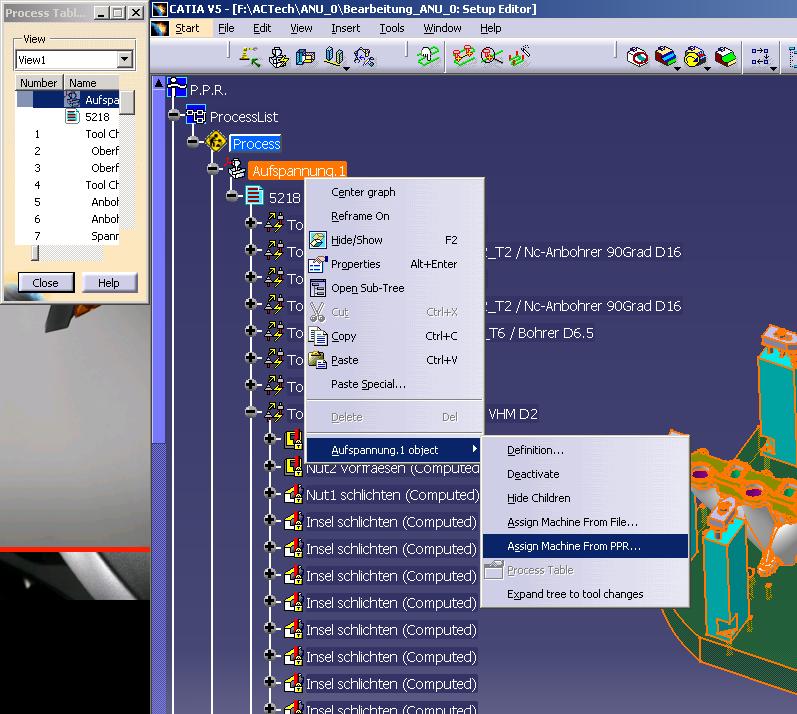
Task: Choose Definition... in submenu
Action: [585, 450]
